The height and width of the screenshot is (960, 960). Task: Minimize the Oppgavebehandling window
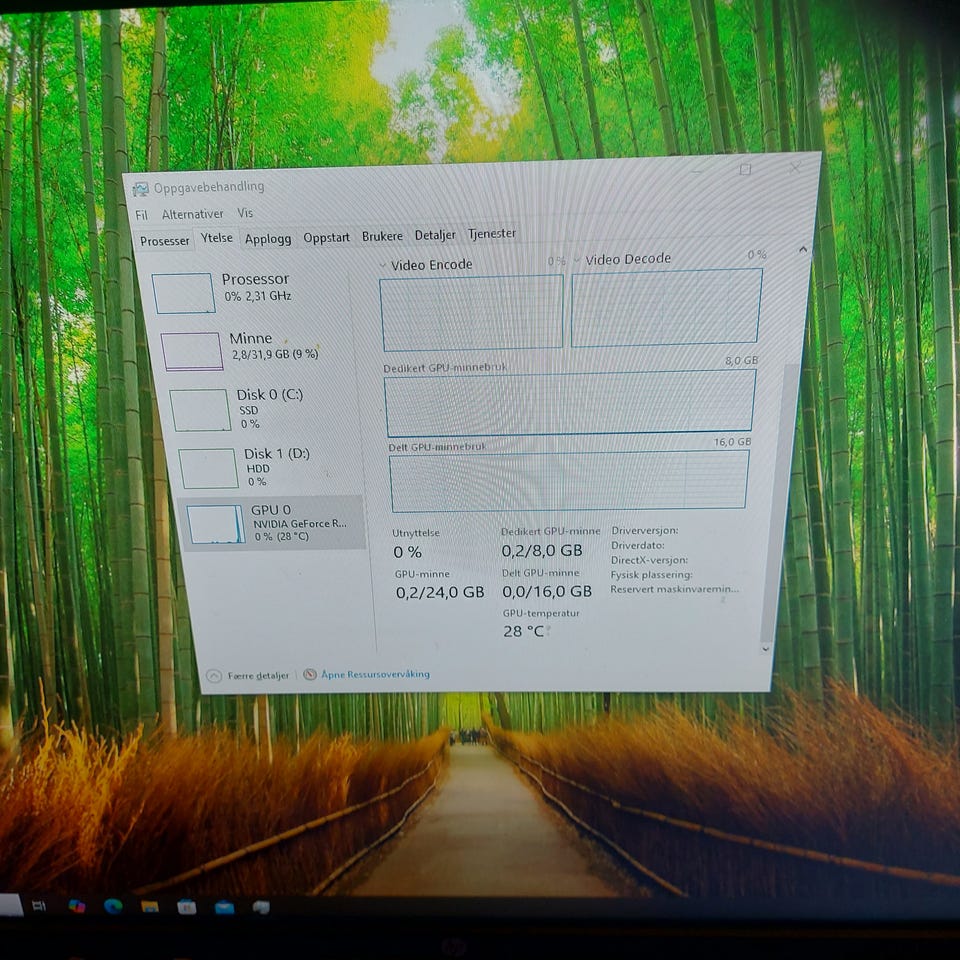[x=697, y=172]
